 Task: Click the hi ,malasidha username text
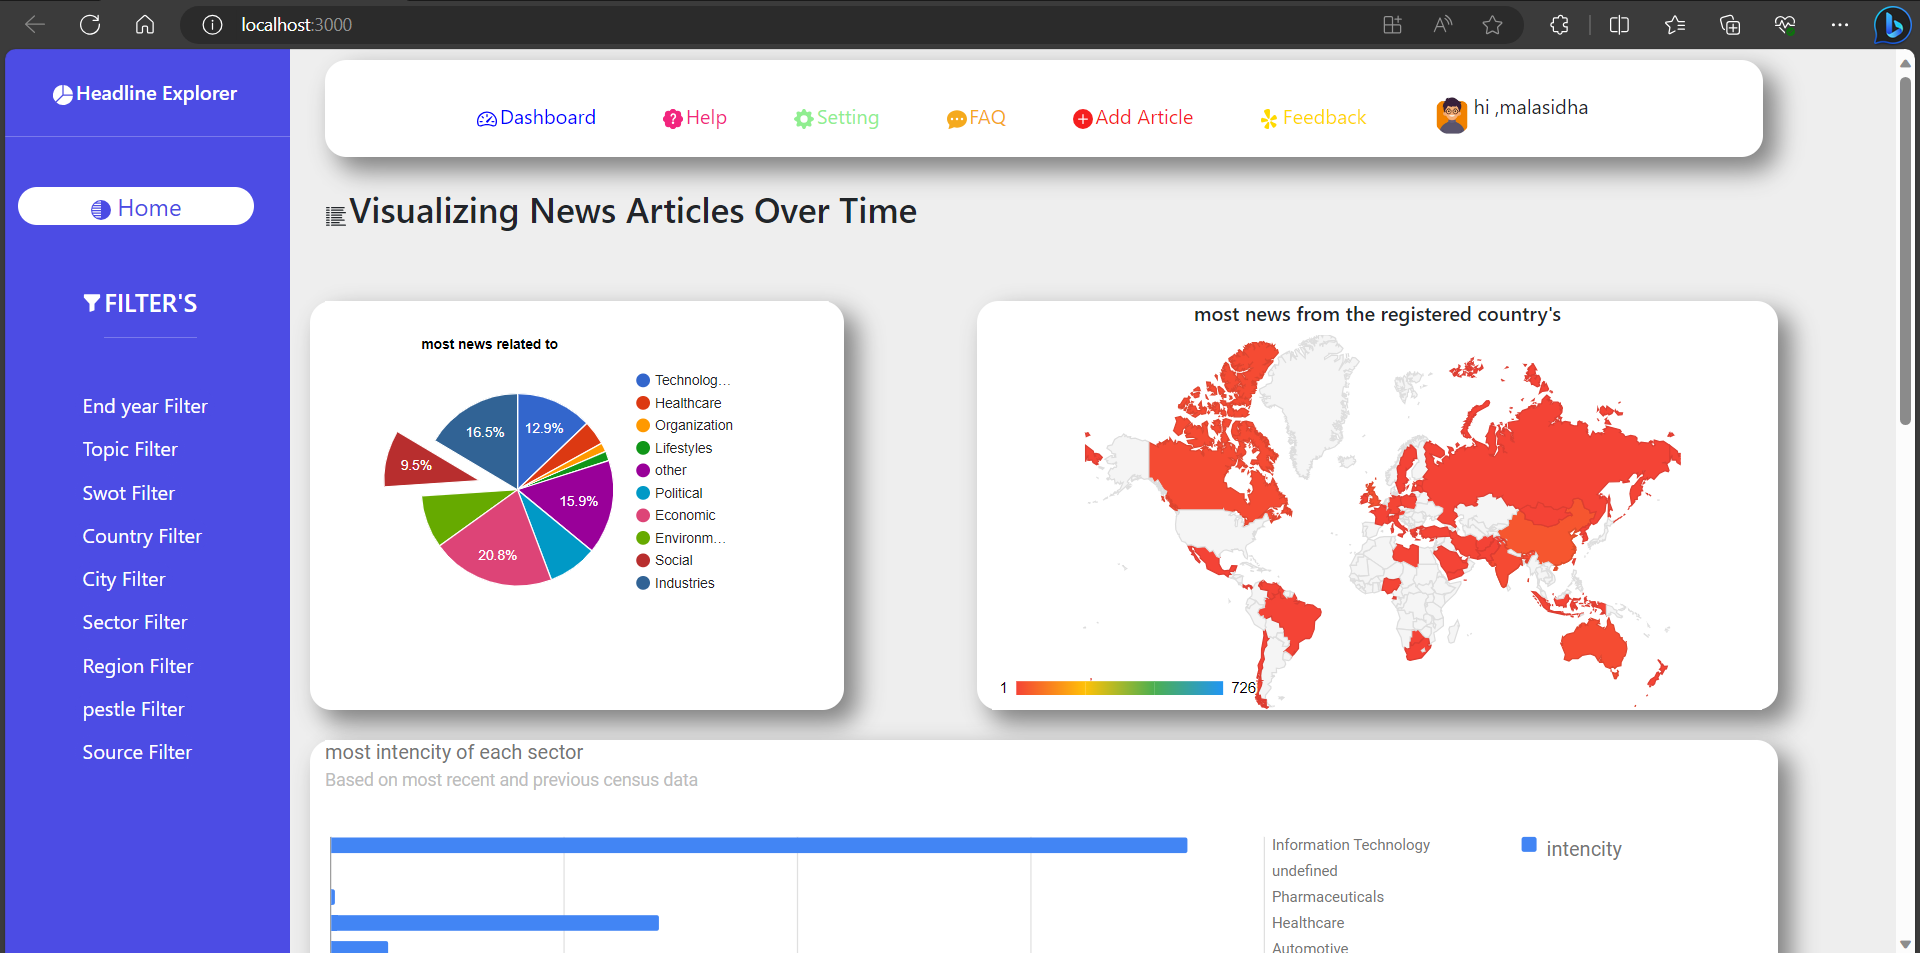[x=1531, y=107]
